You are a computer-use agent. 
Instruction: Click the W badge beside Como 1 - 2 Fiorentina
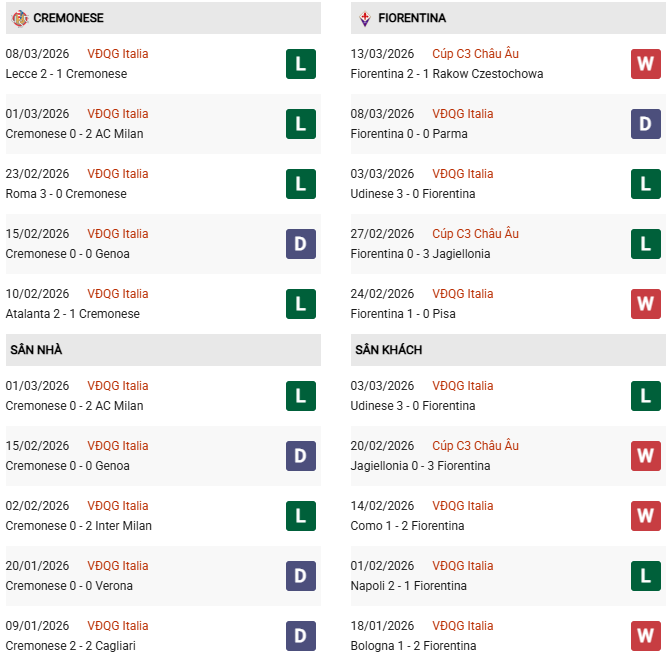[x=645, y=516]
